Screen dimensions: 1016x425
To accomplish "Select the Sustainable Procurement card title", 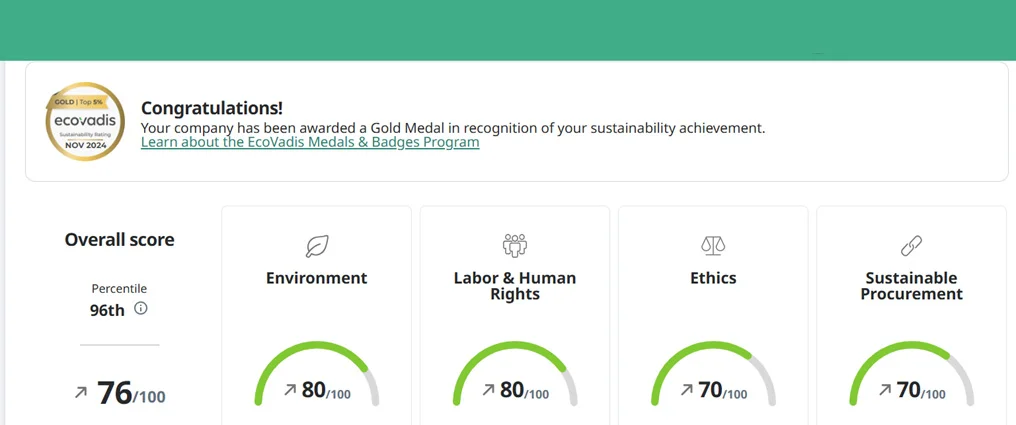I will pos(911,286).
